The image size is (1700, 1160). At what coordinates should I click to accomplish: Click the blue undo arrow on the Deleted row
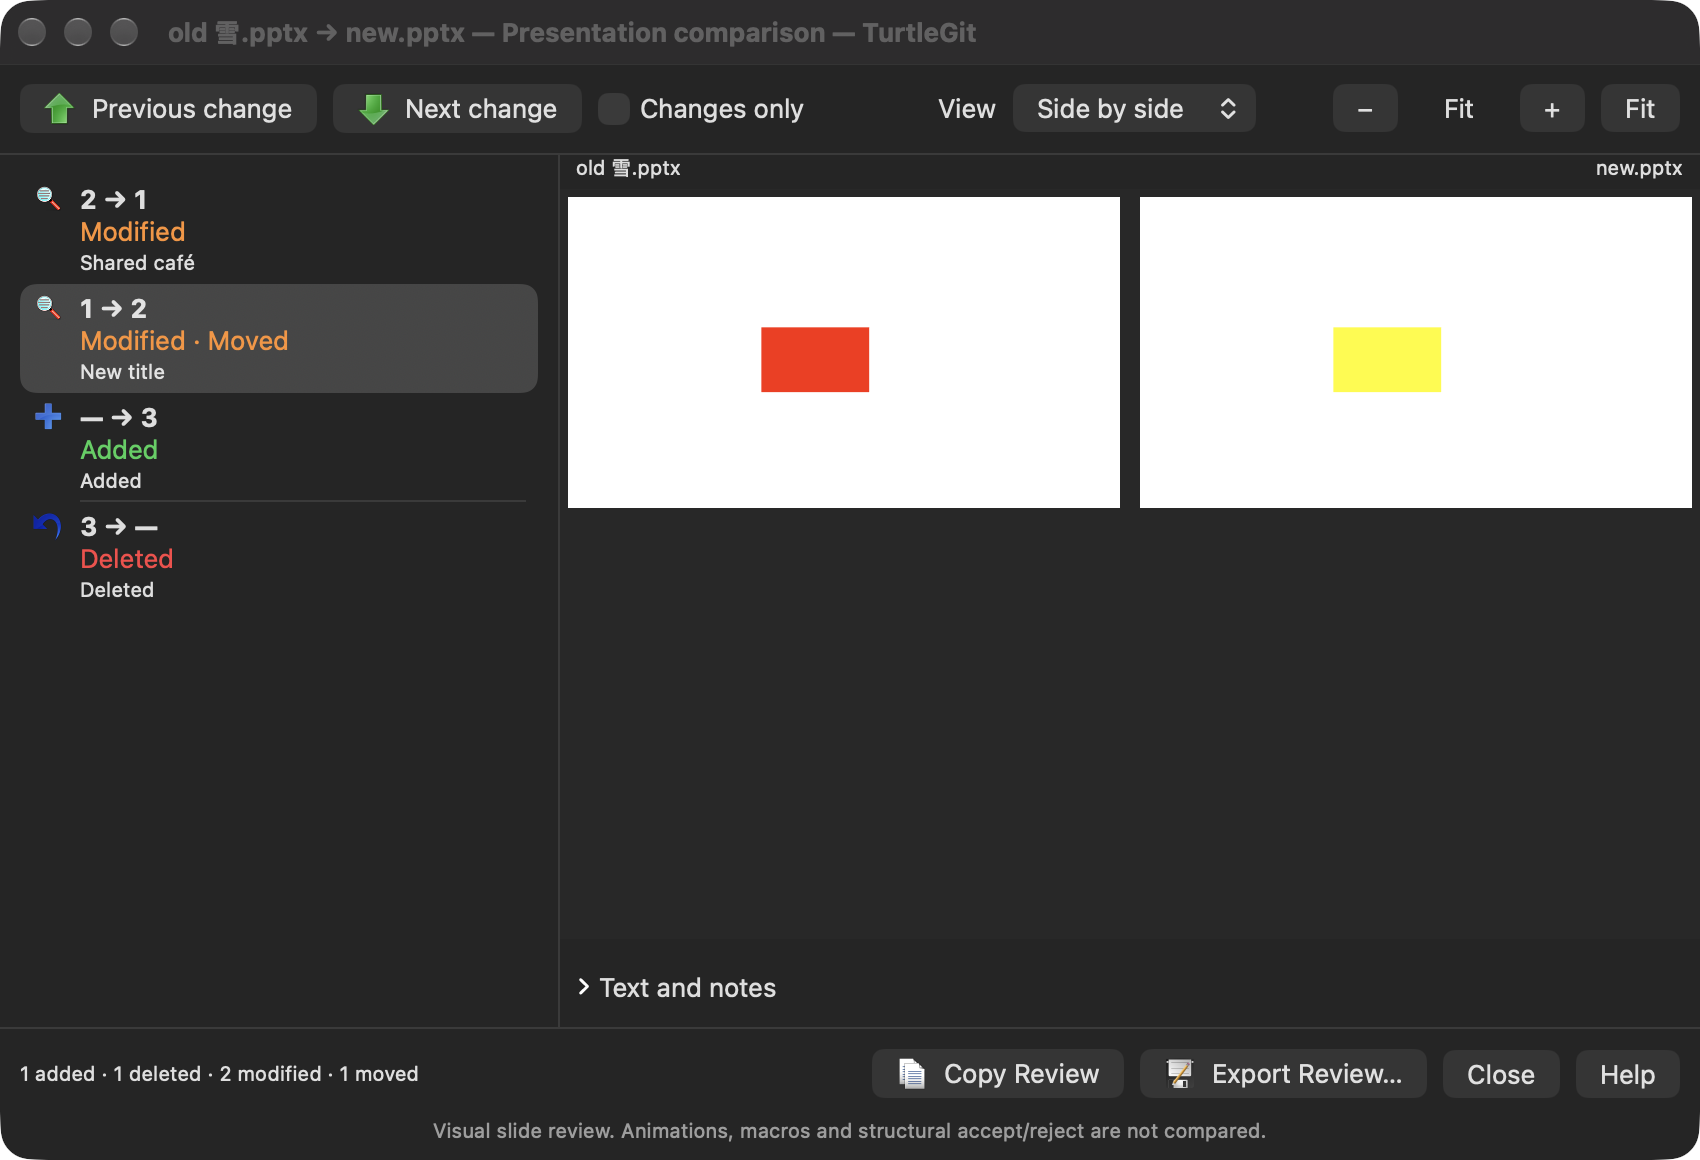click(x=48, y=525)
